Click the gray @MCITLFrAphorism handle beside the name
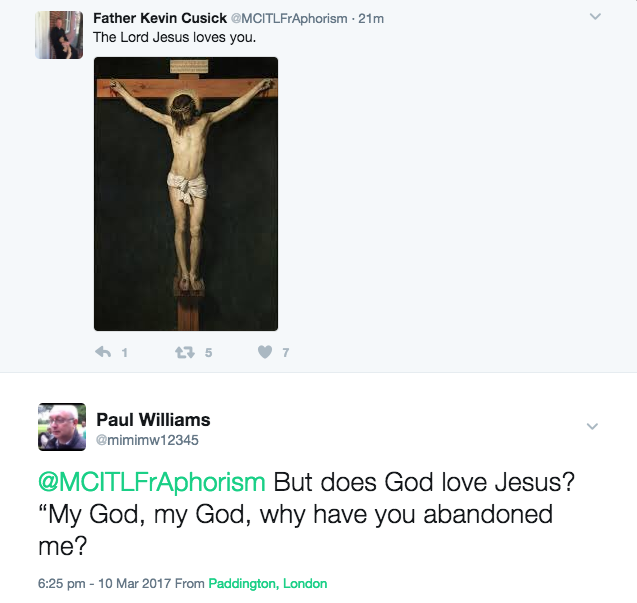 (x=289, y=18)
